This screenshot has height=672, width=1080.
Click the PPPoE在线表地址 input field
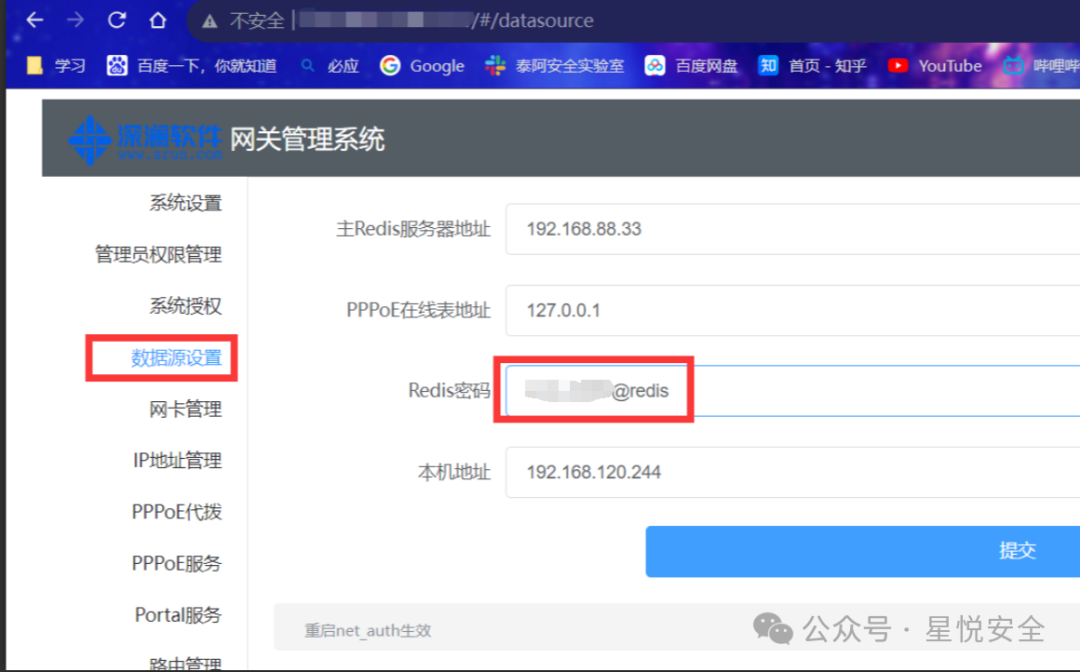pos(793,311)
